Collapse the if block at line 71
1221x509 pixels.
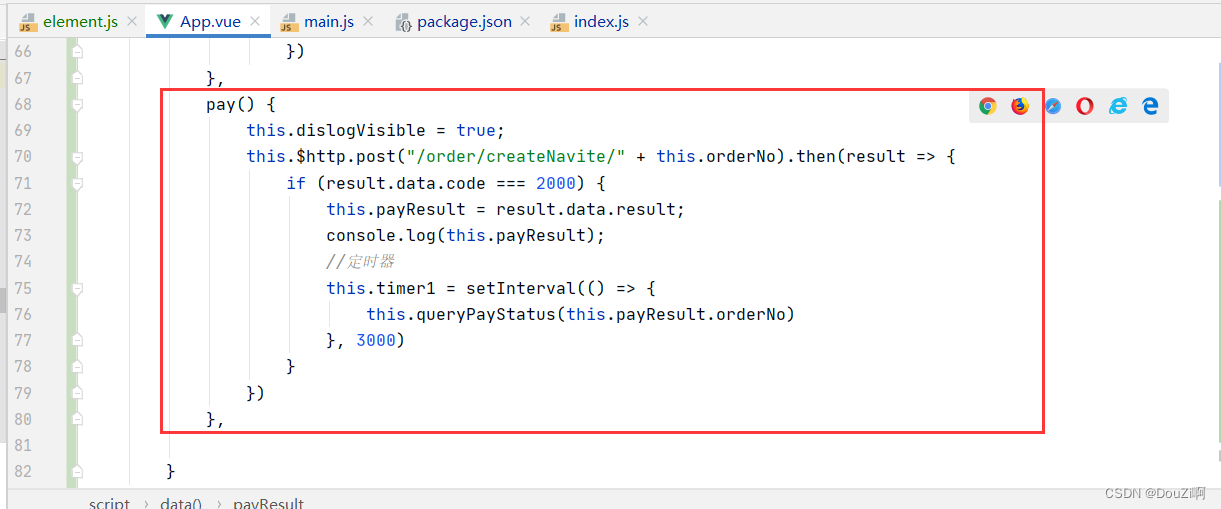click(x=77, y=183)
